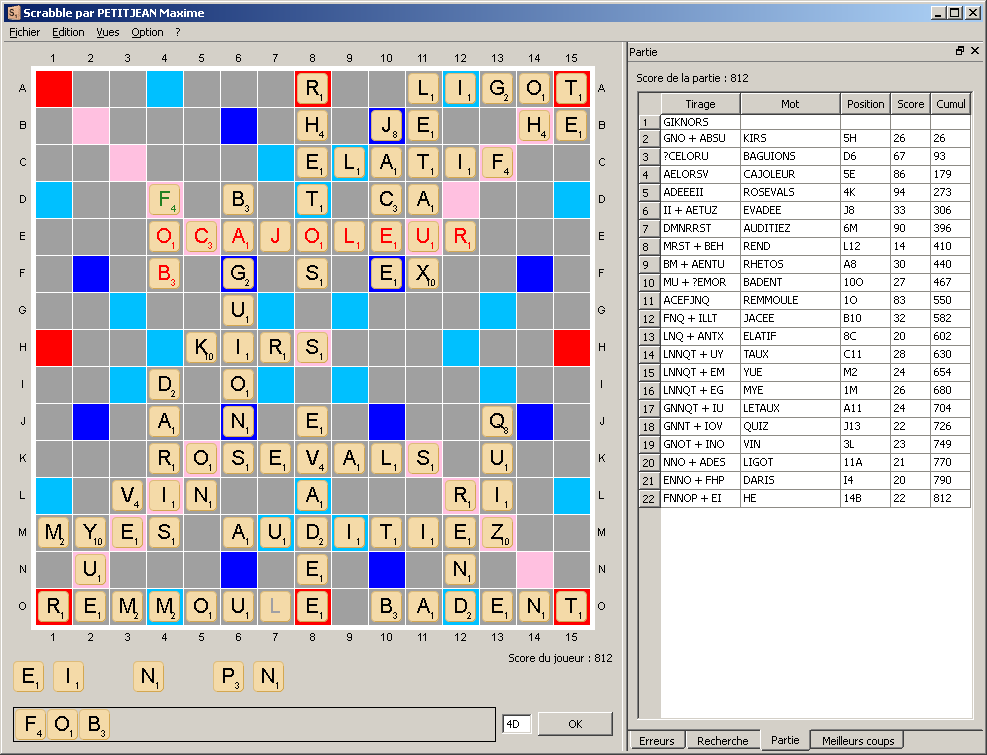The image size is (987, 755).
Task: Click the KIRS word cell
Action: (790, 138)
